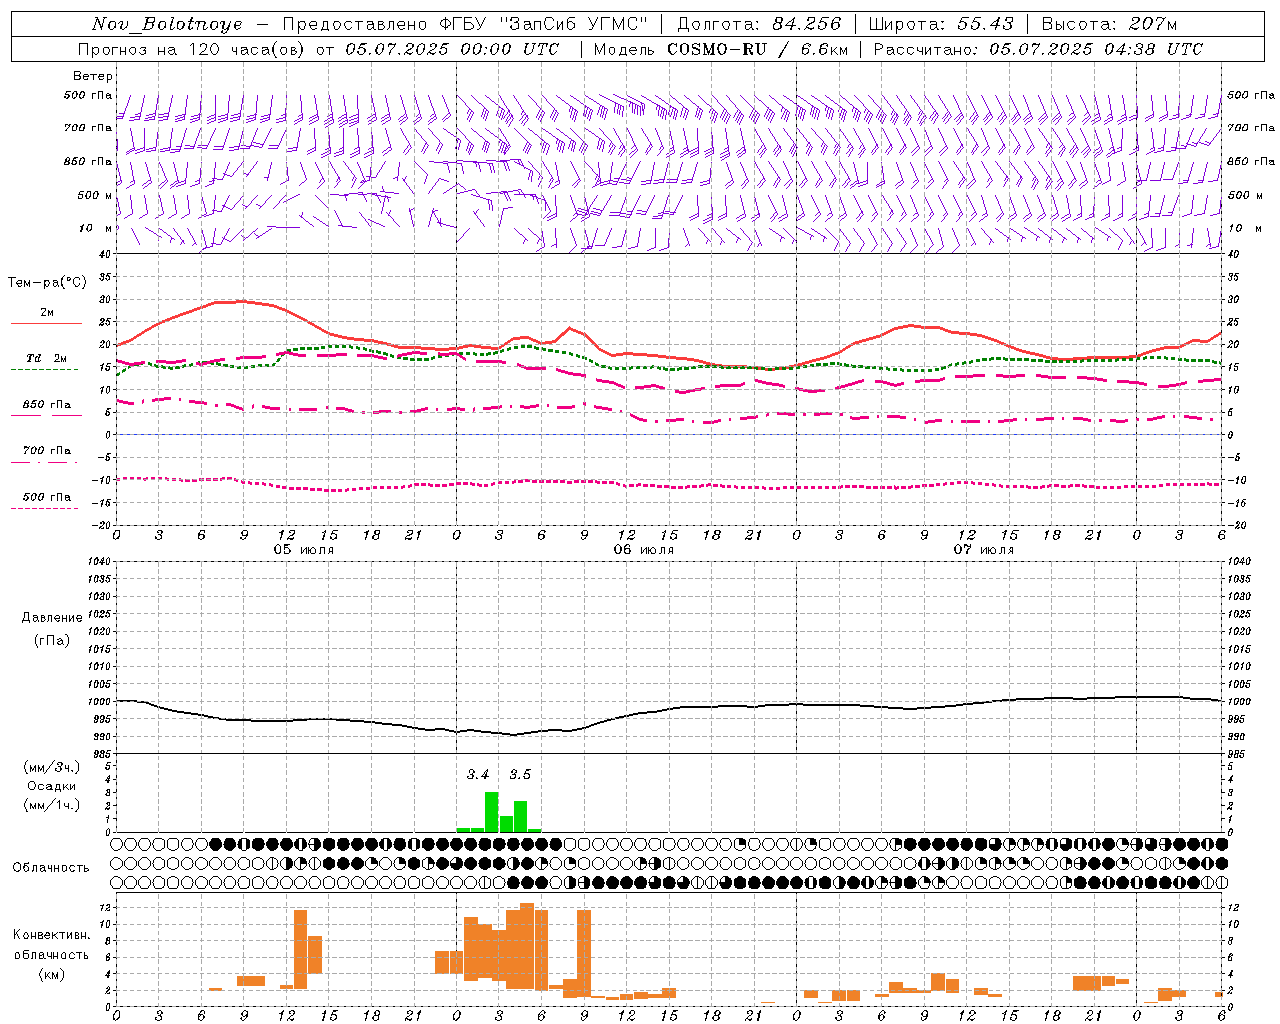Click the Nov_Bolotnoye station title

tap(167, 24)
